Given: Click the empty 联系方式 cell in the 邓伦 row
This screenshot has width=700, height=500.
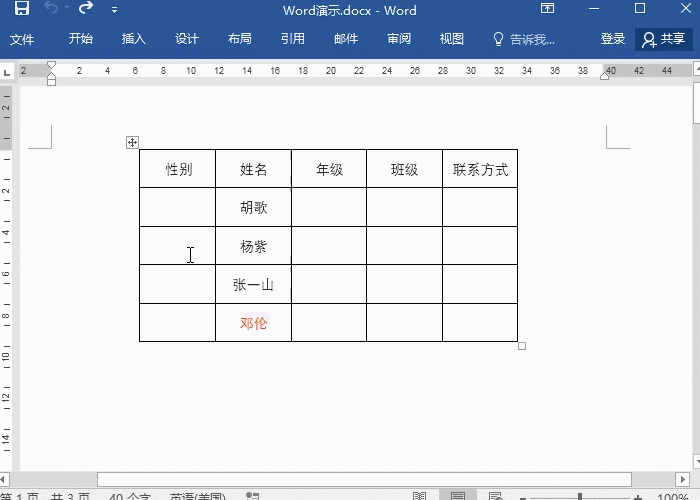Looking at the screenshot, I should (480, 323).
